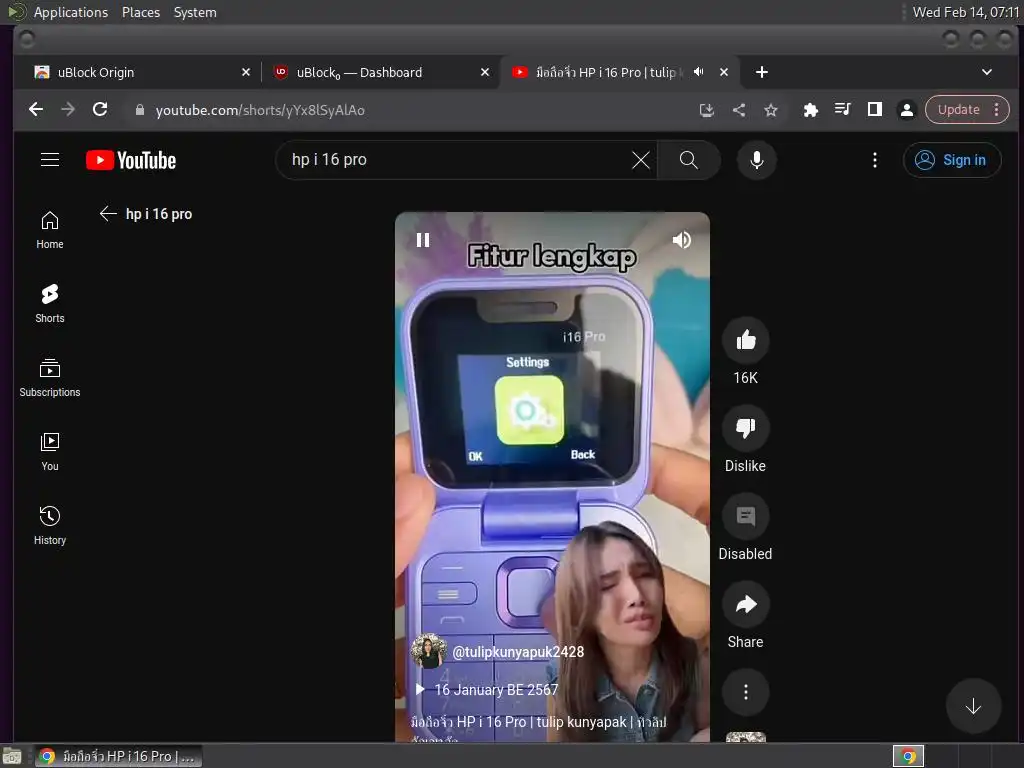Close the YouTube Shorts tab
The width and height of the screenshot is (1024, 768).
point(724,72)
